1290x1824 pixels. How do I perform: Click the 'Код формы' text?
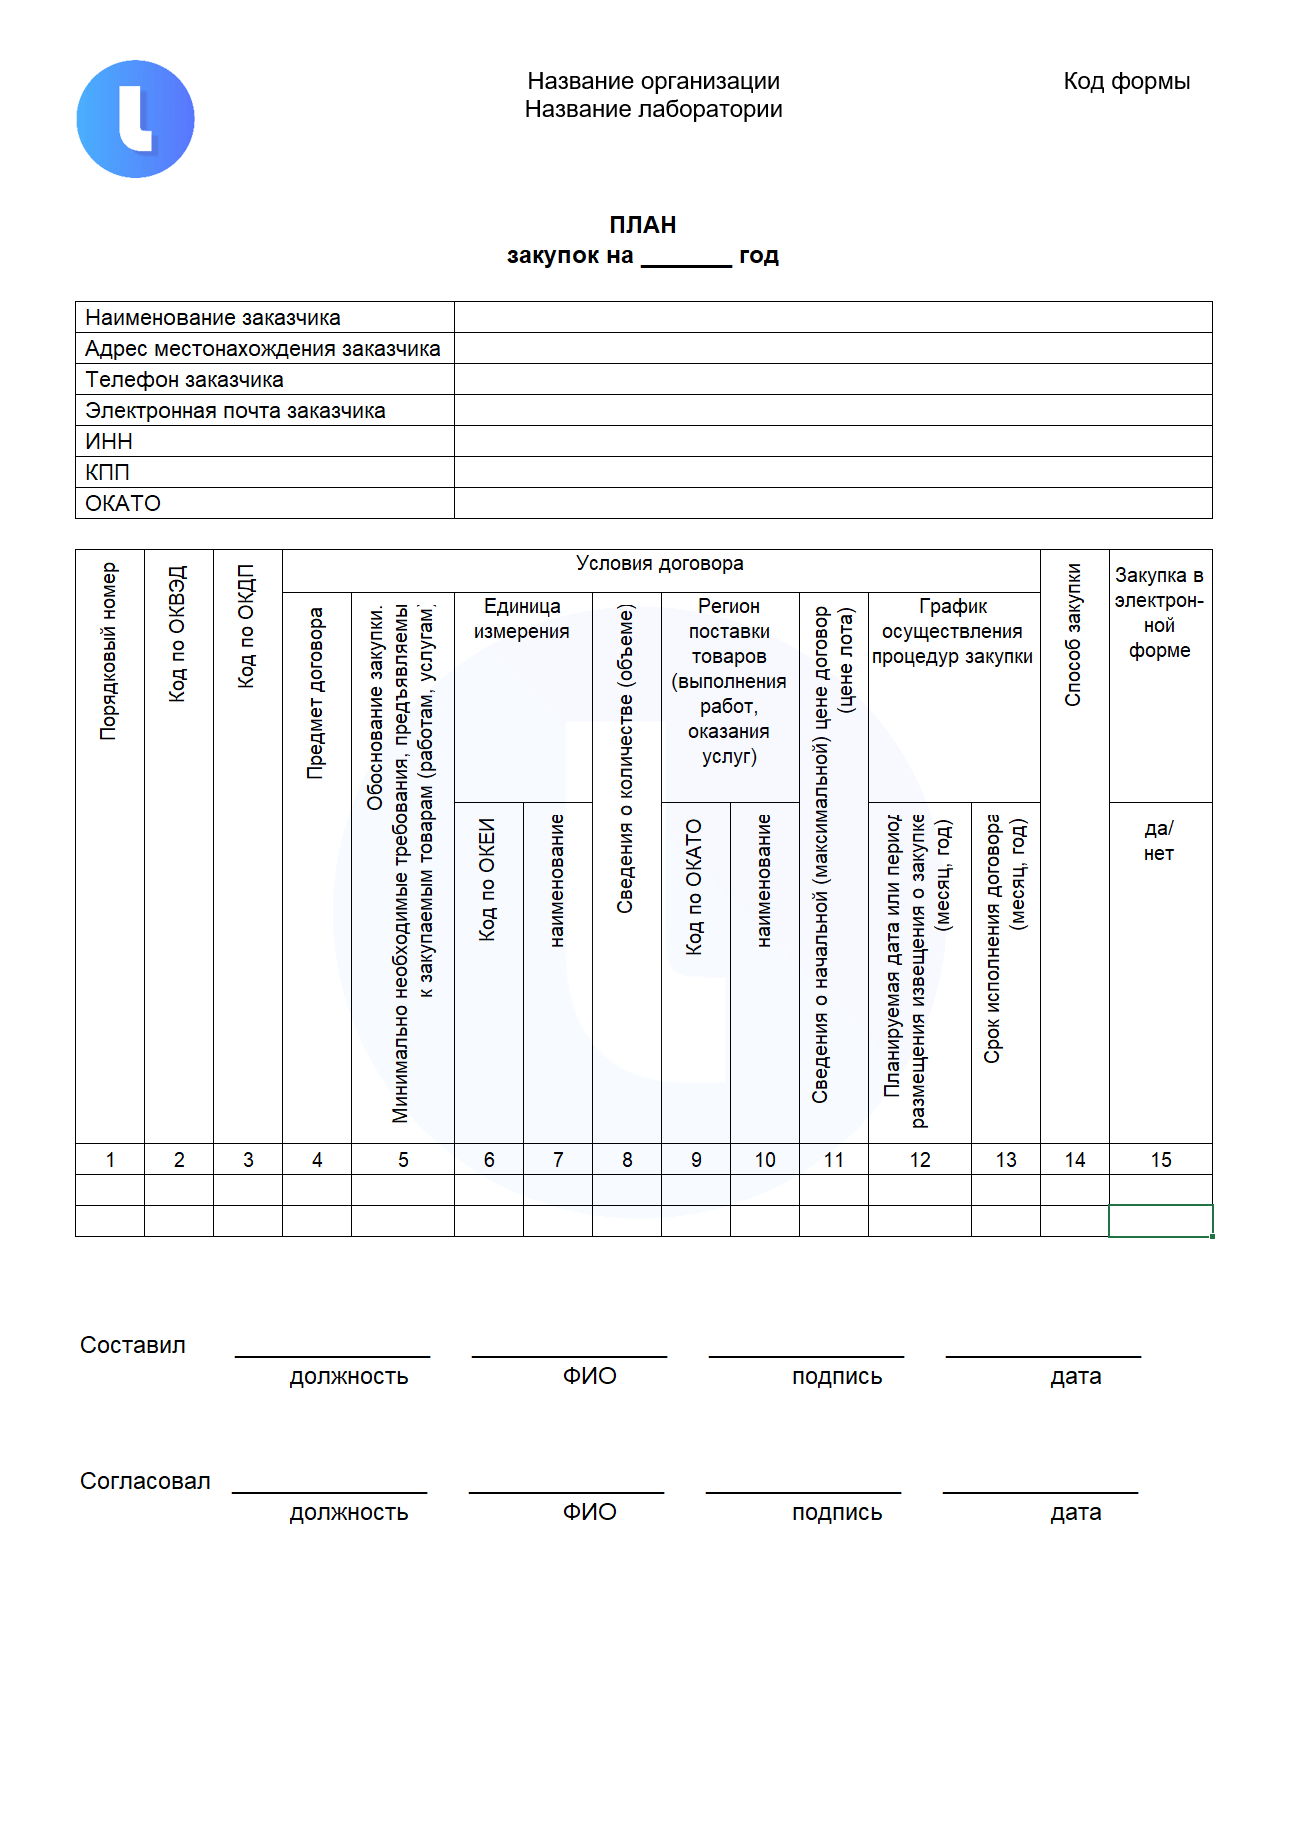(x=1126, y=81)
